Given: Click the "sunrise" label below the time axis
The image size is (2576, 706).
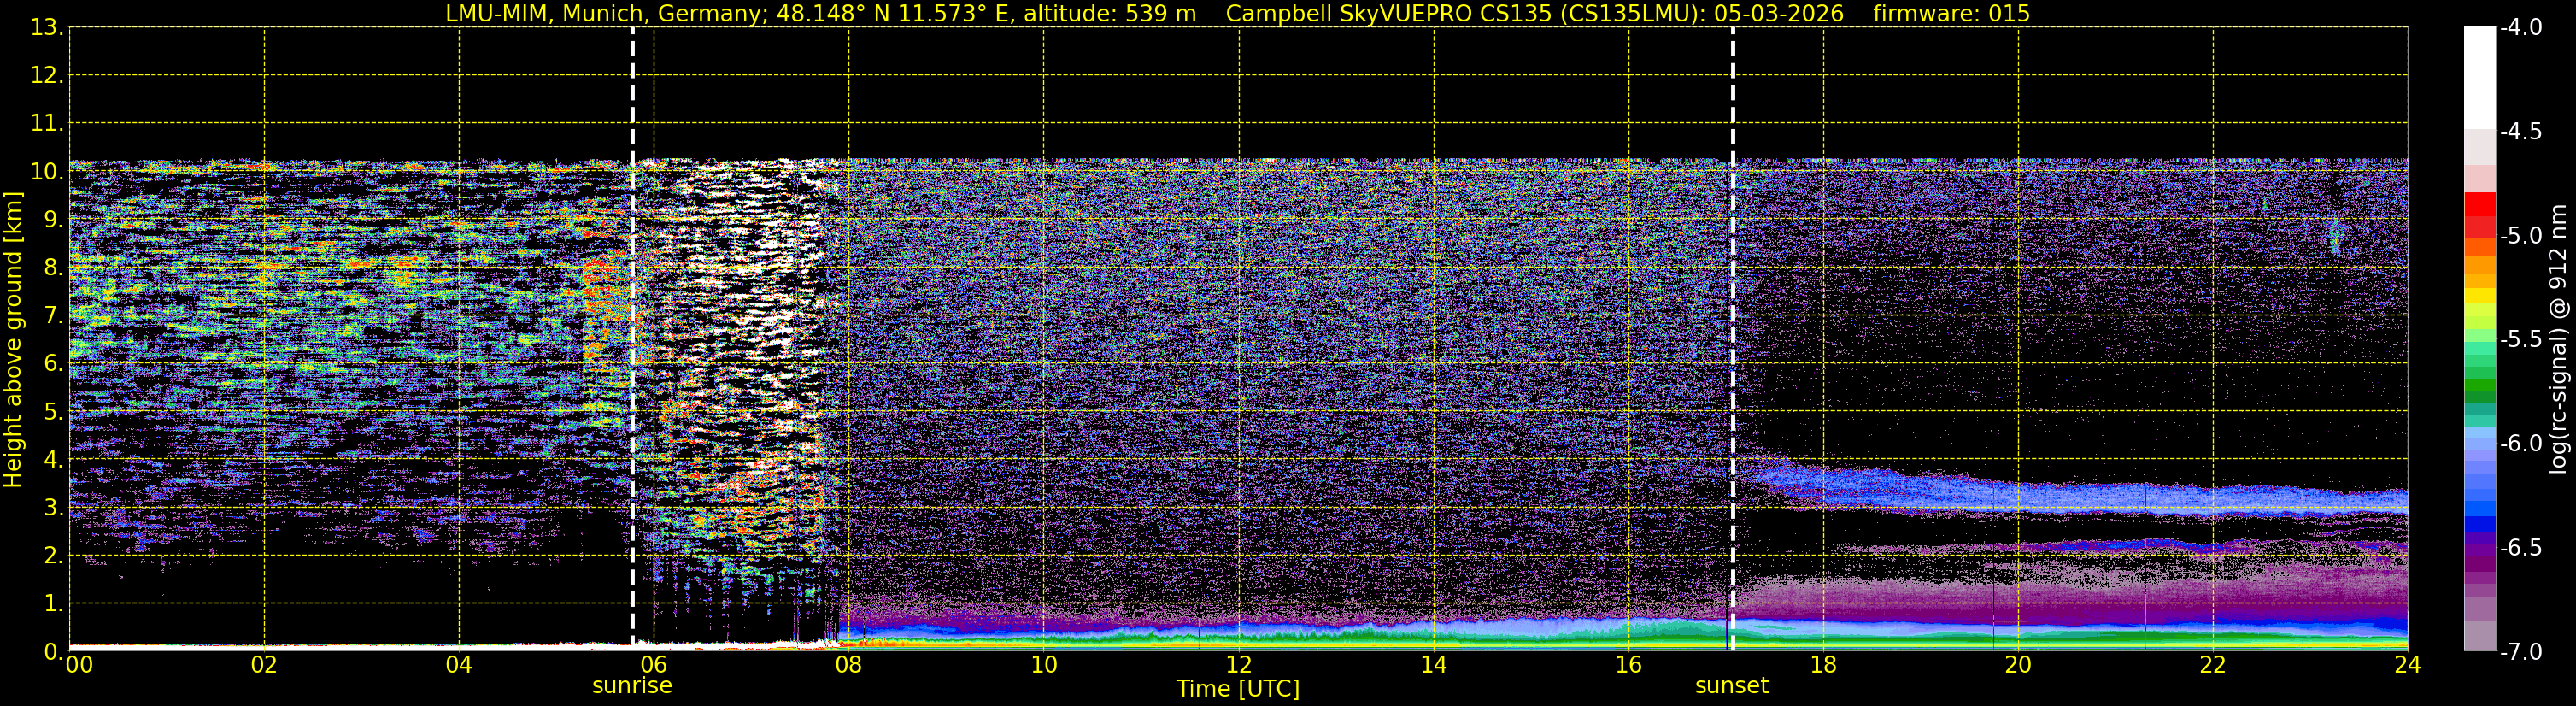Looking at the screenshot, I should point(632,686).
